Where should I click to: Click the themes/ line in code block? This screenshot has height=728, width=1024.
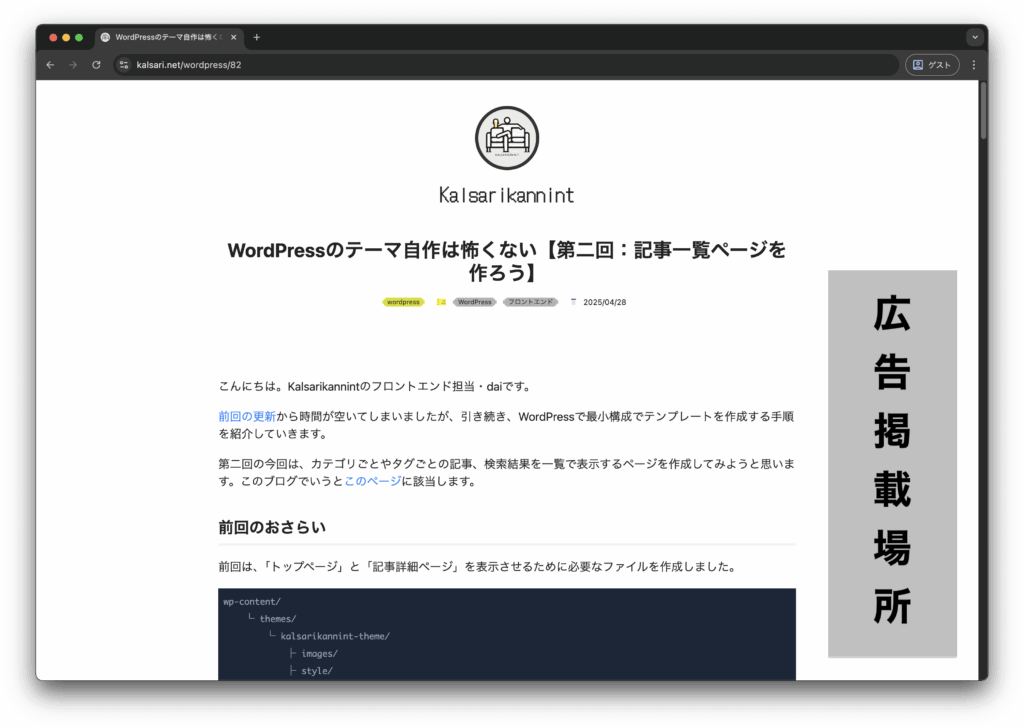tap(278, 619)
